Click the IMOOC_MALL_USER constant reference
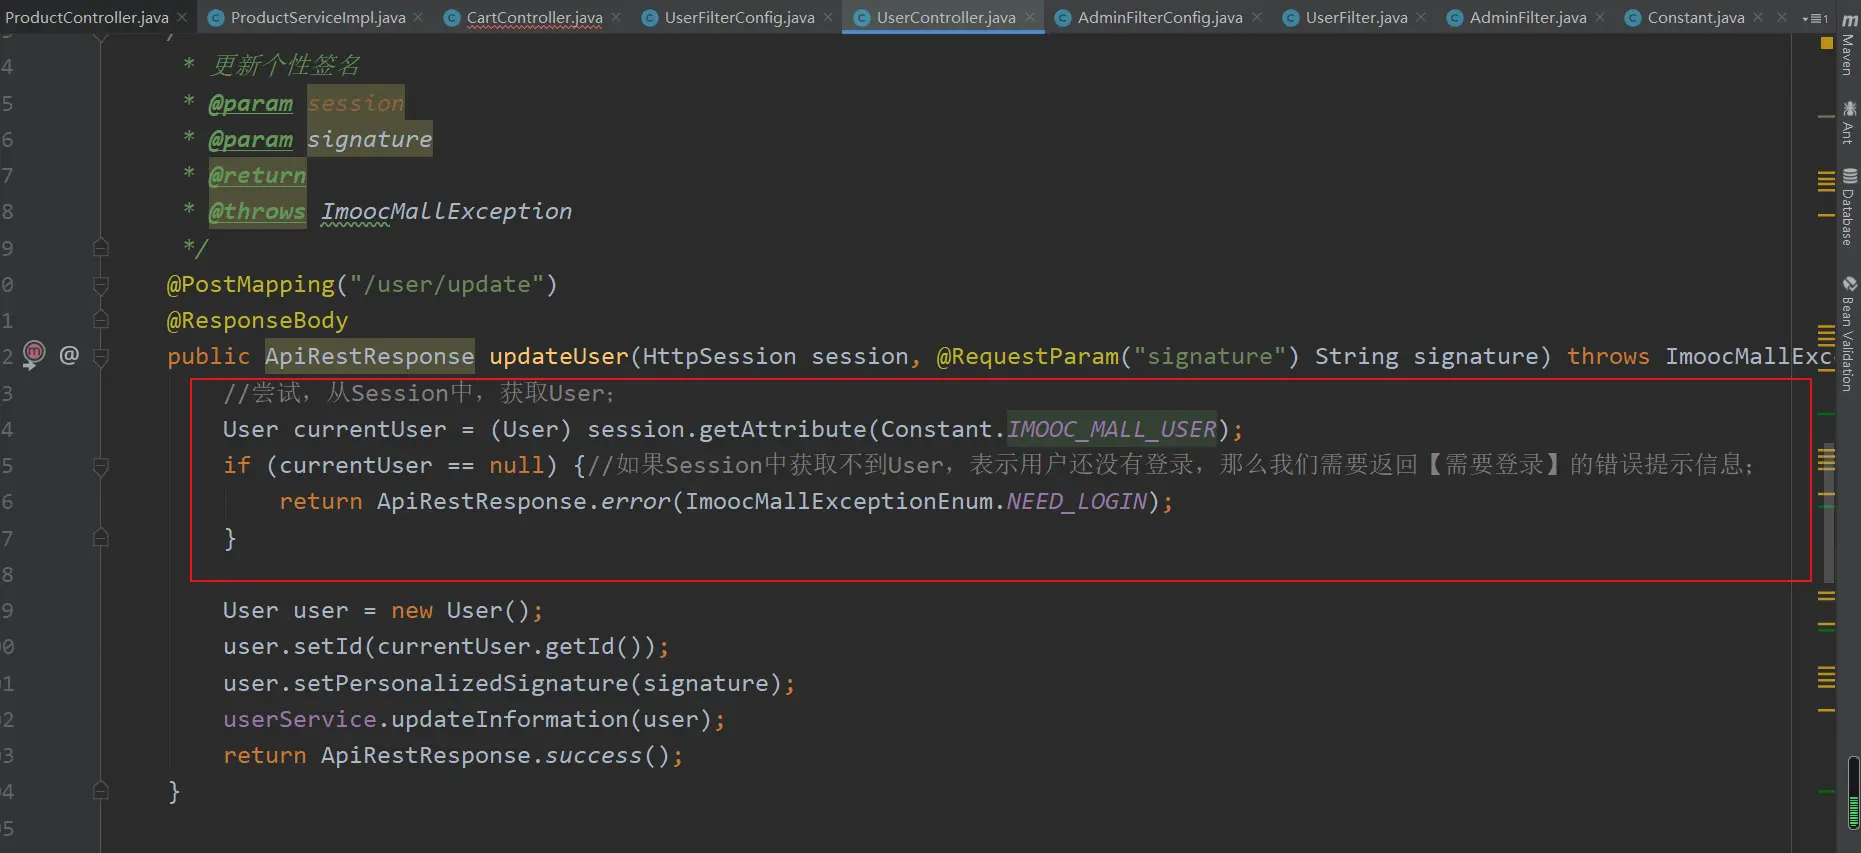This screenshot has width=1861, height=853. (1111, 430)
